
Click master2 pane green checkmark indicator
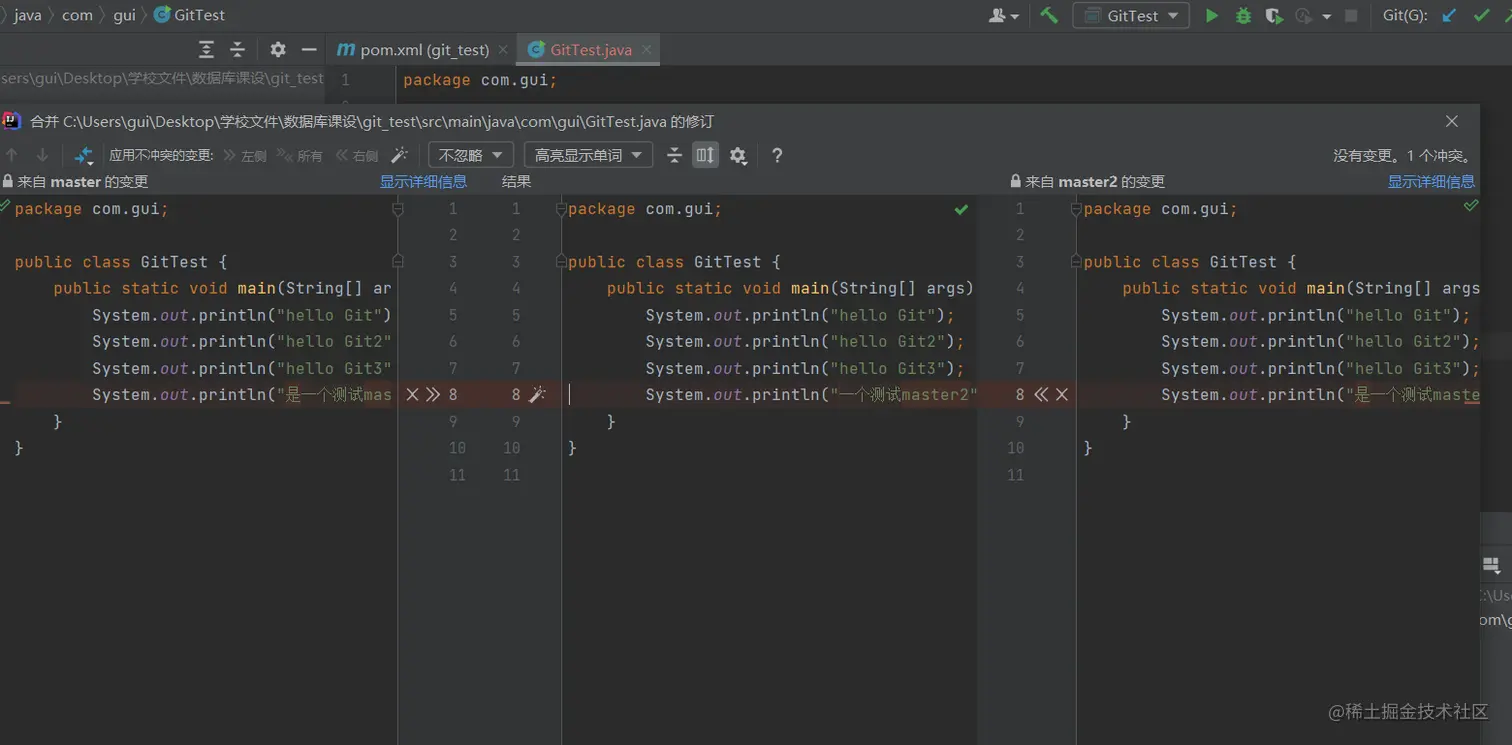1470,206
